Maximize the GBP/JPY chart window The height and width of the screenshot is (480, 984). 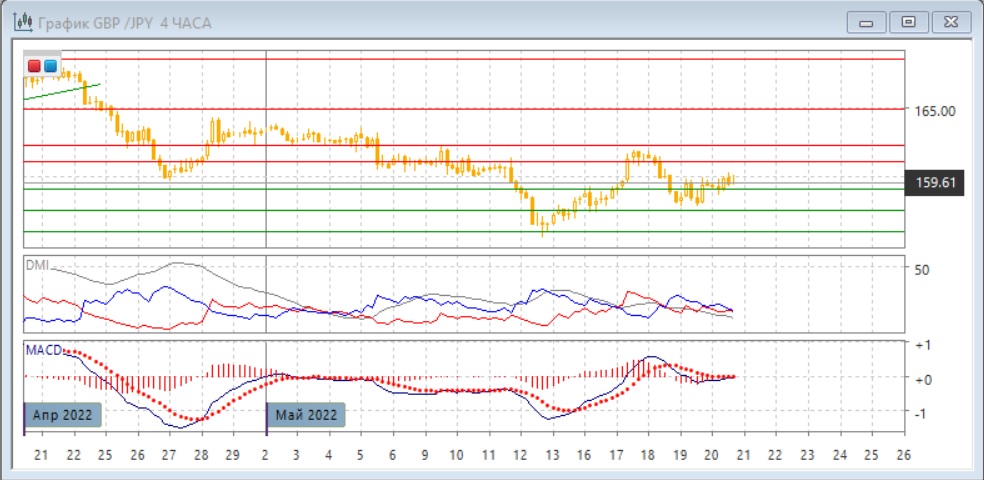pyautogui.click(x=908, y=23)
